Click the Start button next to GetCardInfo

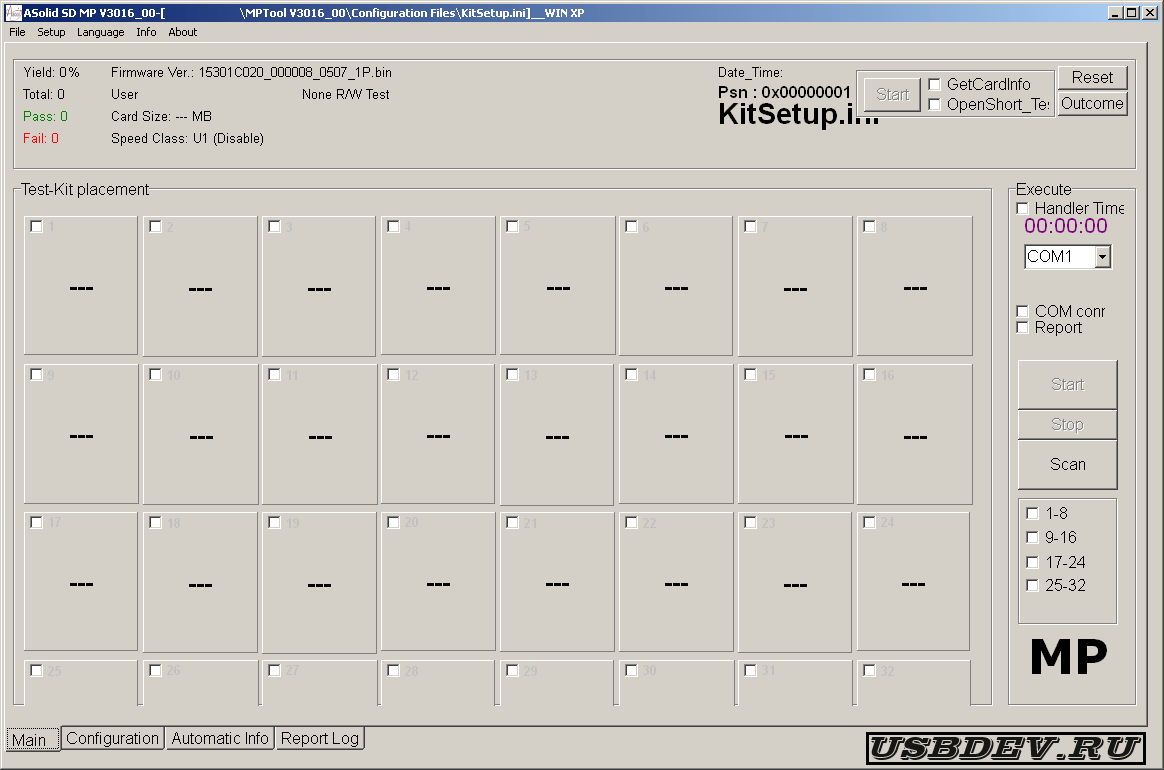pos(892,94)
